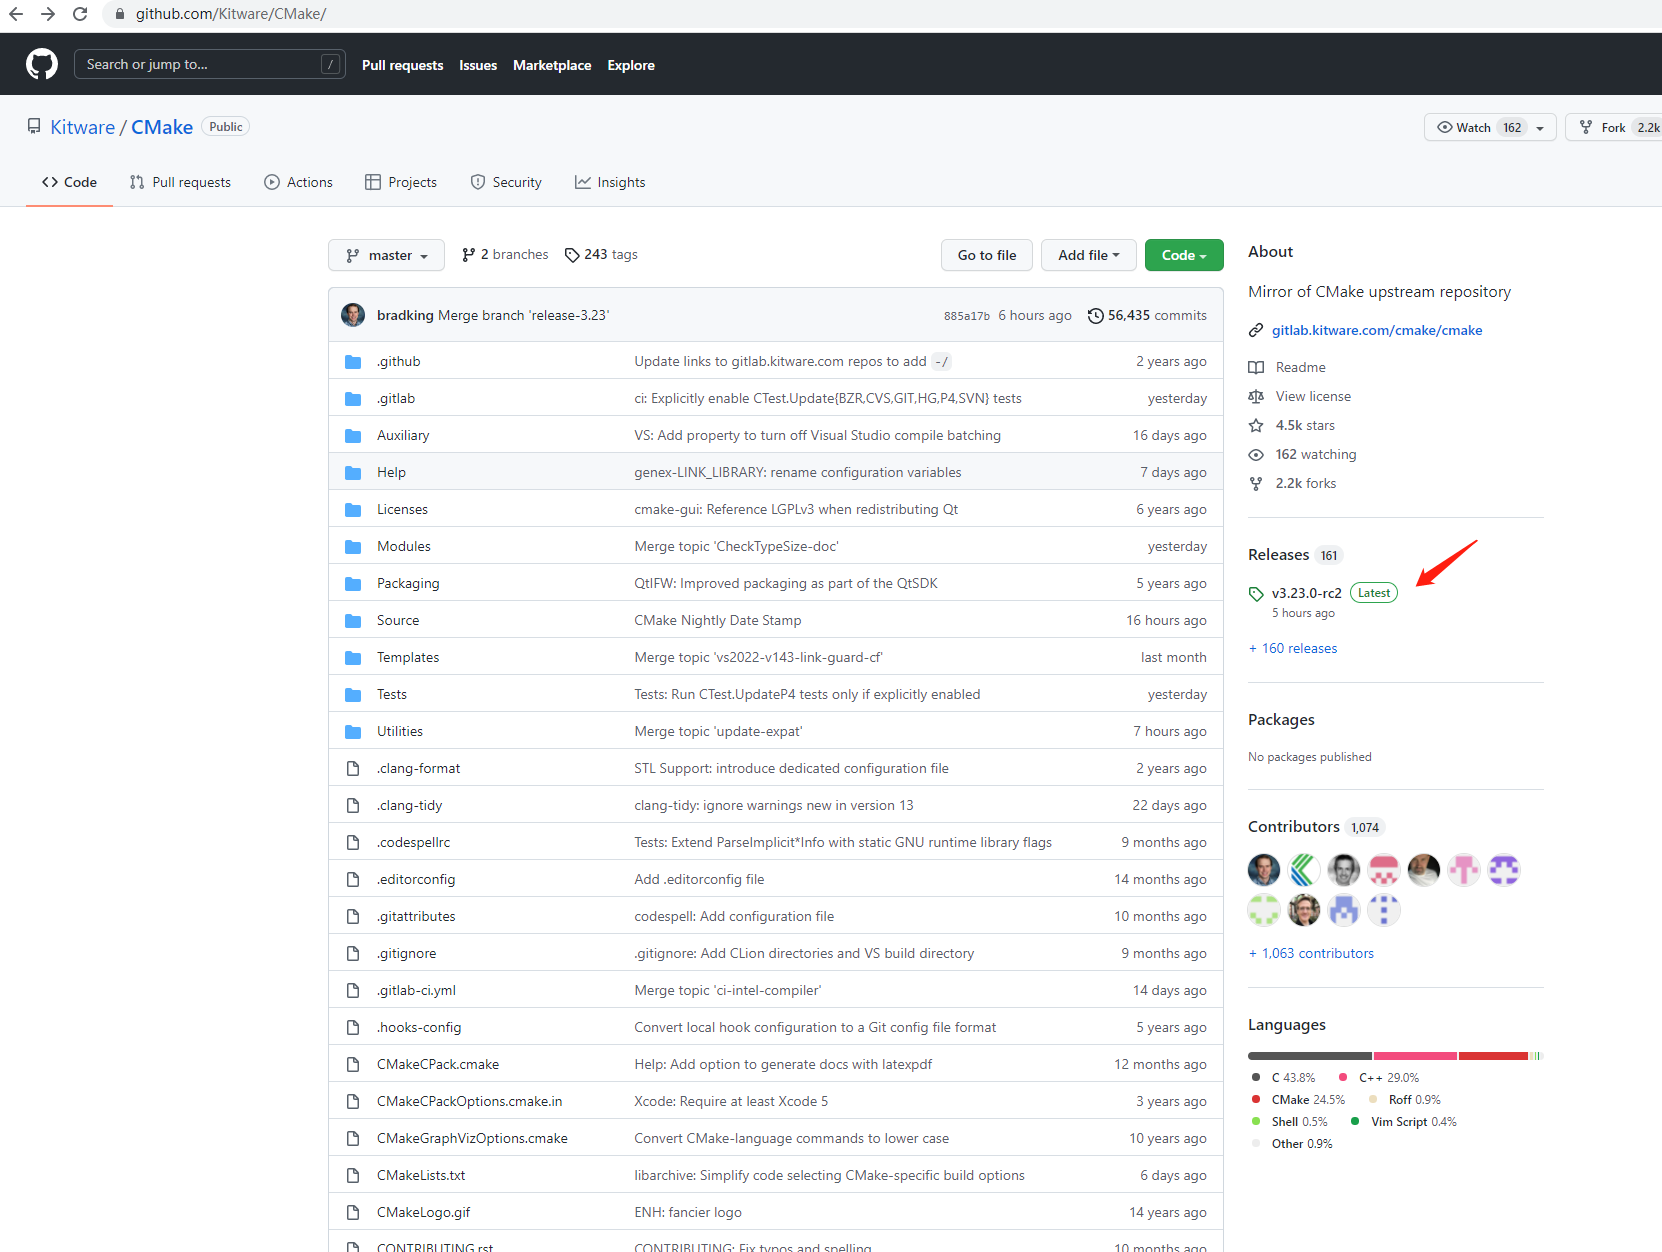Click the C language segment of language bar
The image size is (1662, 1252).
1310,1056
